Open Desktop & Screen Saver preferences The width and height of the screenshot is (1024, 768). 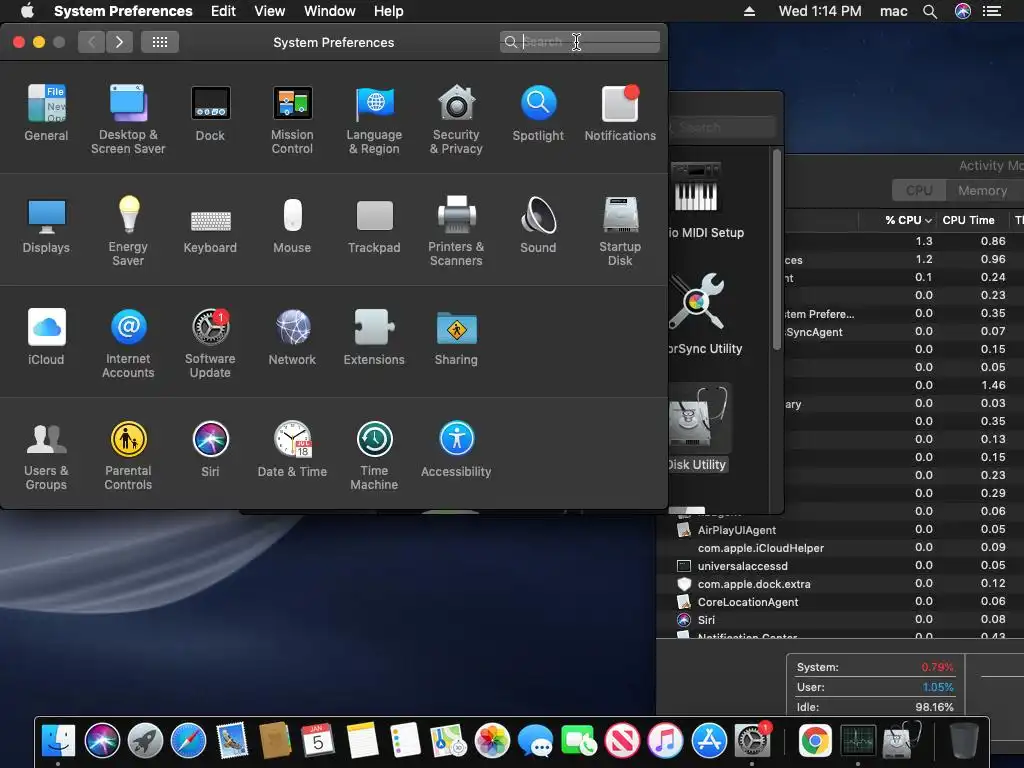pyautogui.click(x=128, y=120)
